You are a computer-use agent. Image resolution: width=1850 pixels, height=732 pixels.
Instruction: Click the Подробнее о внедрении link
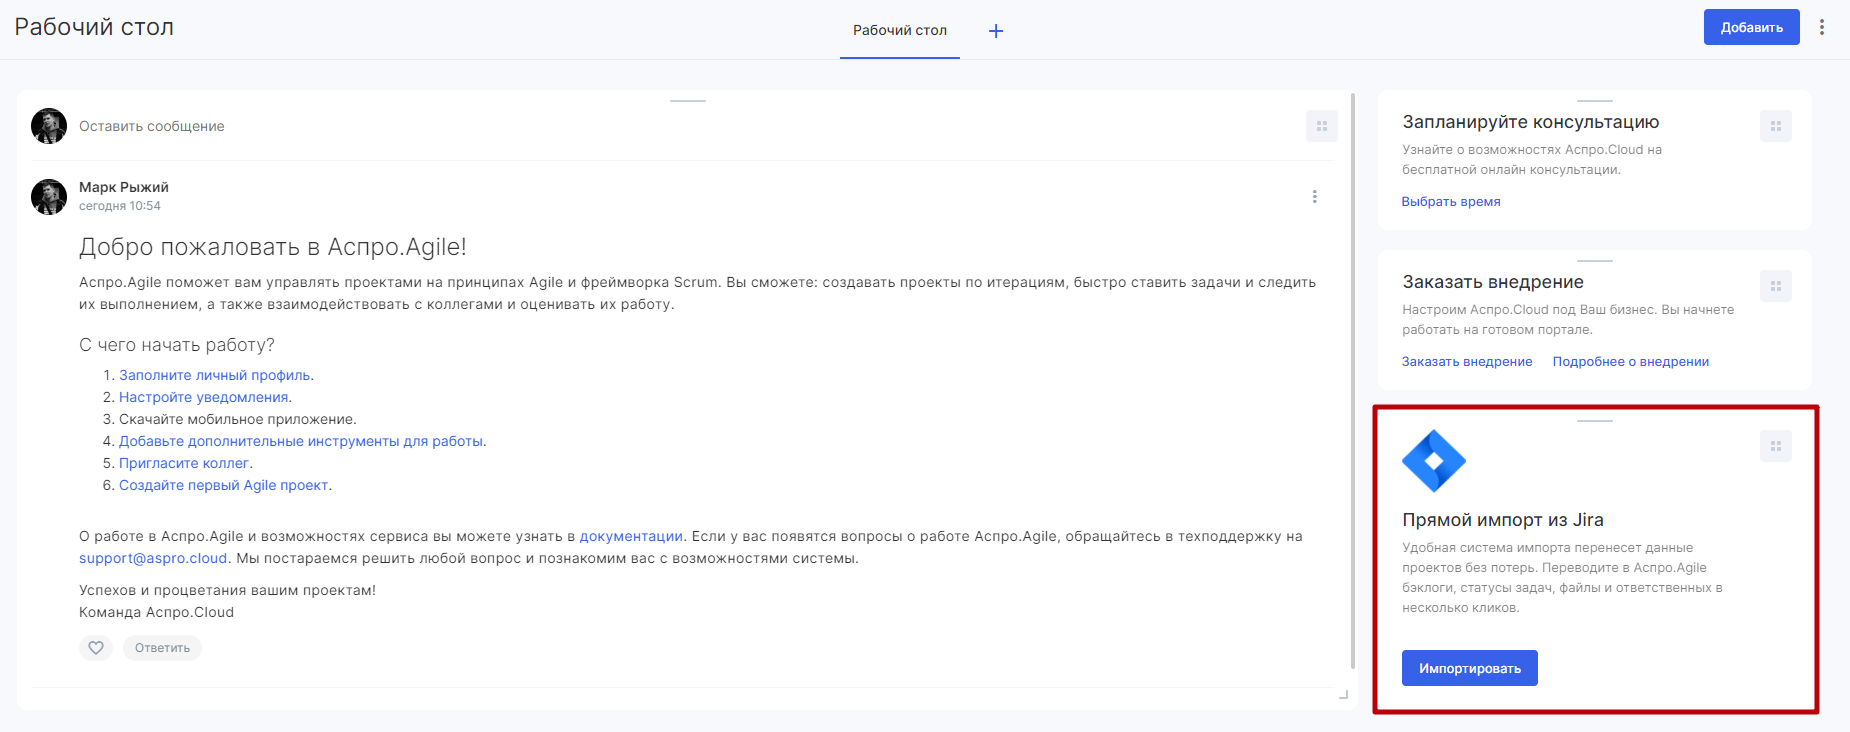1631,361
